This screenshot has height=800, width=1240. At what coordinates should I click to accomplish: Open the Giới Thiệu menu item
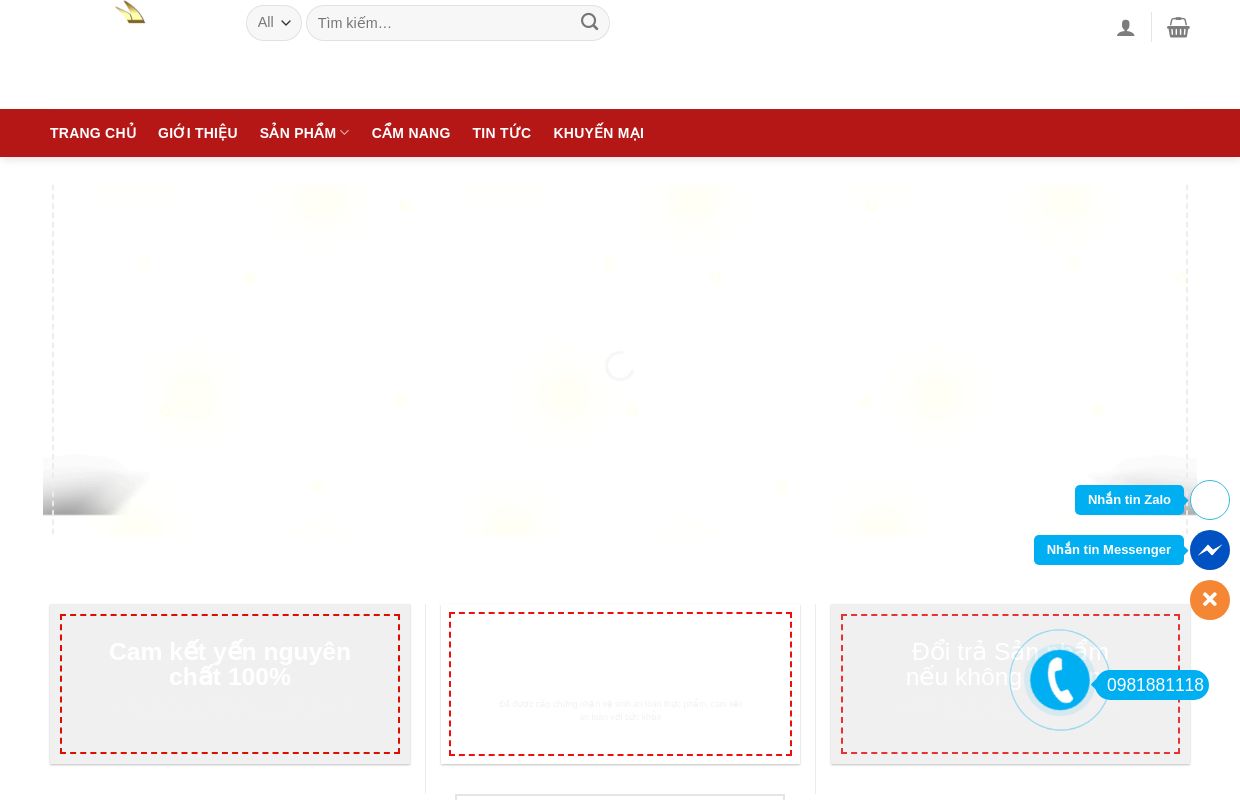198,133
